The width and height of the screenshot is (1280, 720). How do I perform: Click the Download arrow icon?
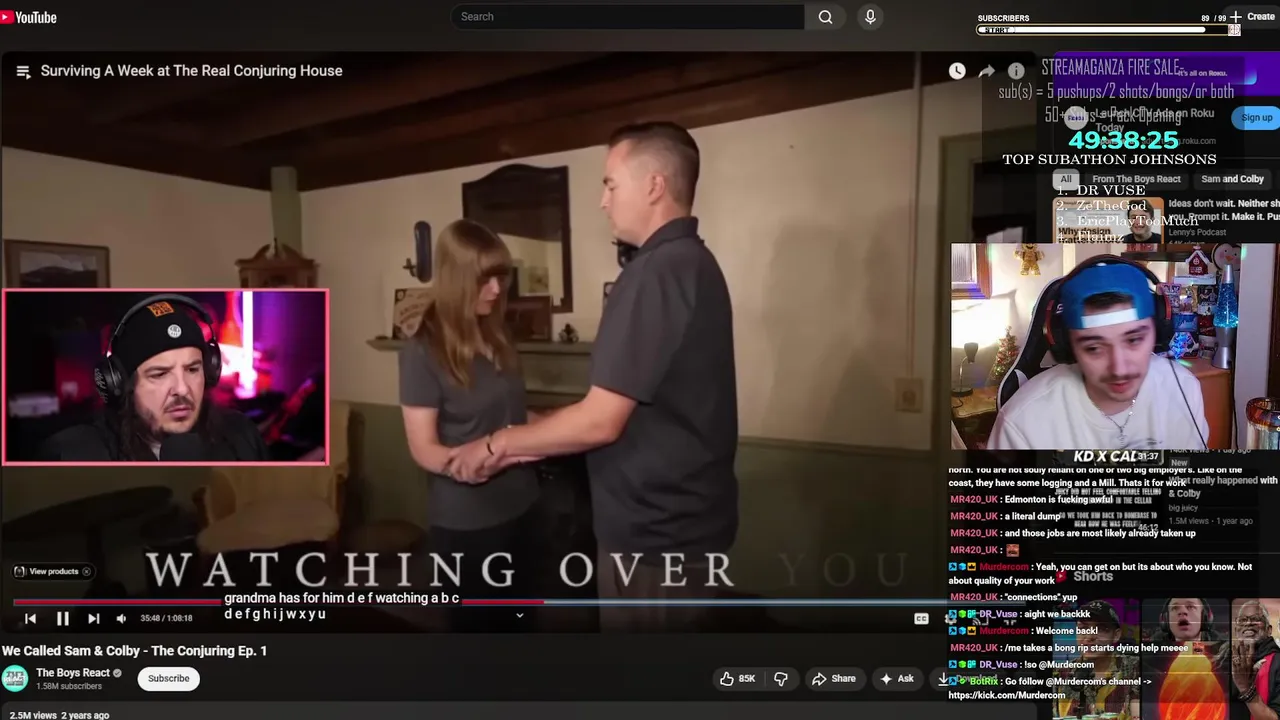pyautogui.click(x=943, y=679)
